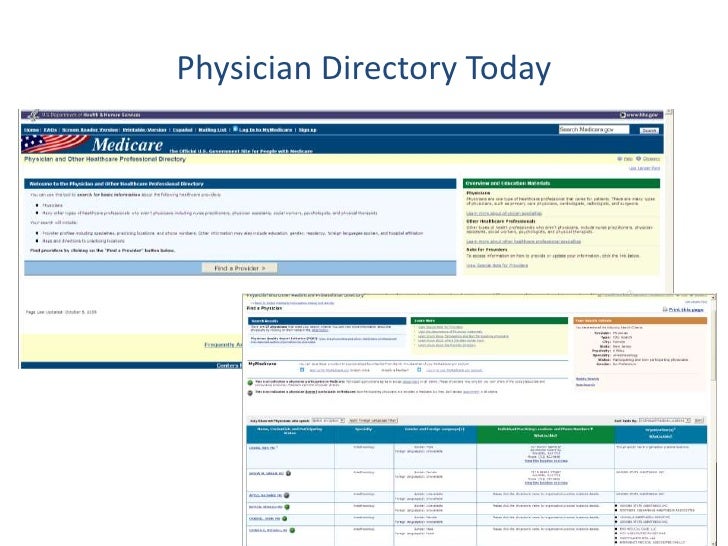Click status icon beside second physician name

(x=288, y=473)
